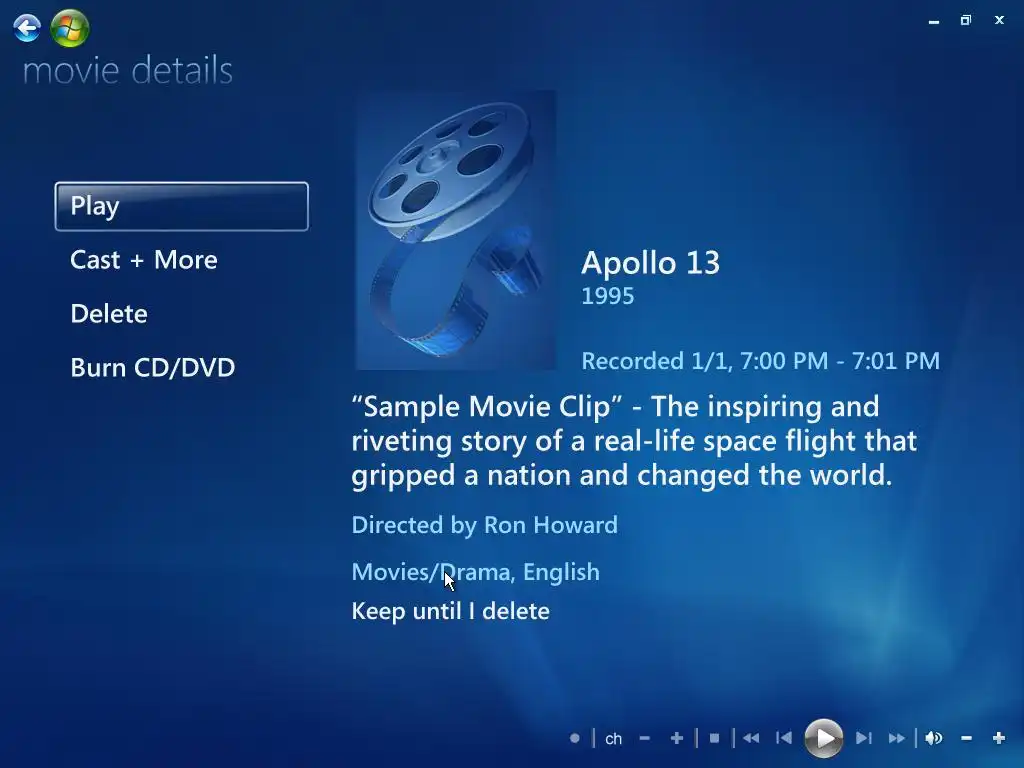The height and width of the screenshot is (768, 1024).
Task: Click the stop playback button
Action: tap(714, 739)
